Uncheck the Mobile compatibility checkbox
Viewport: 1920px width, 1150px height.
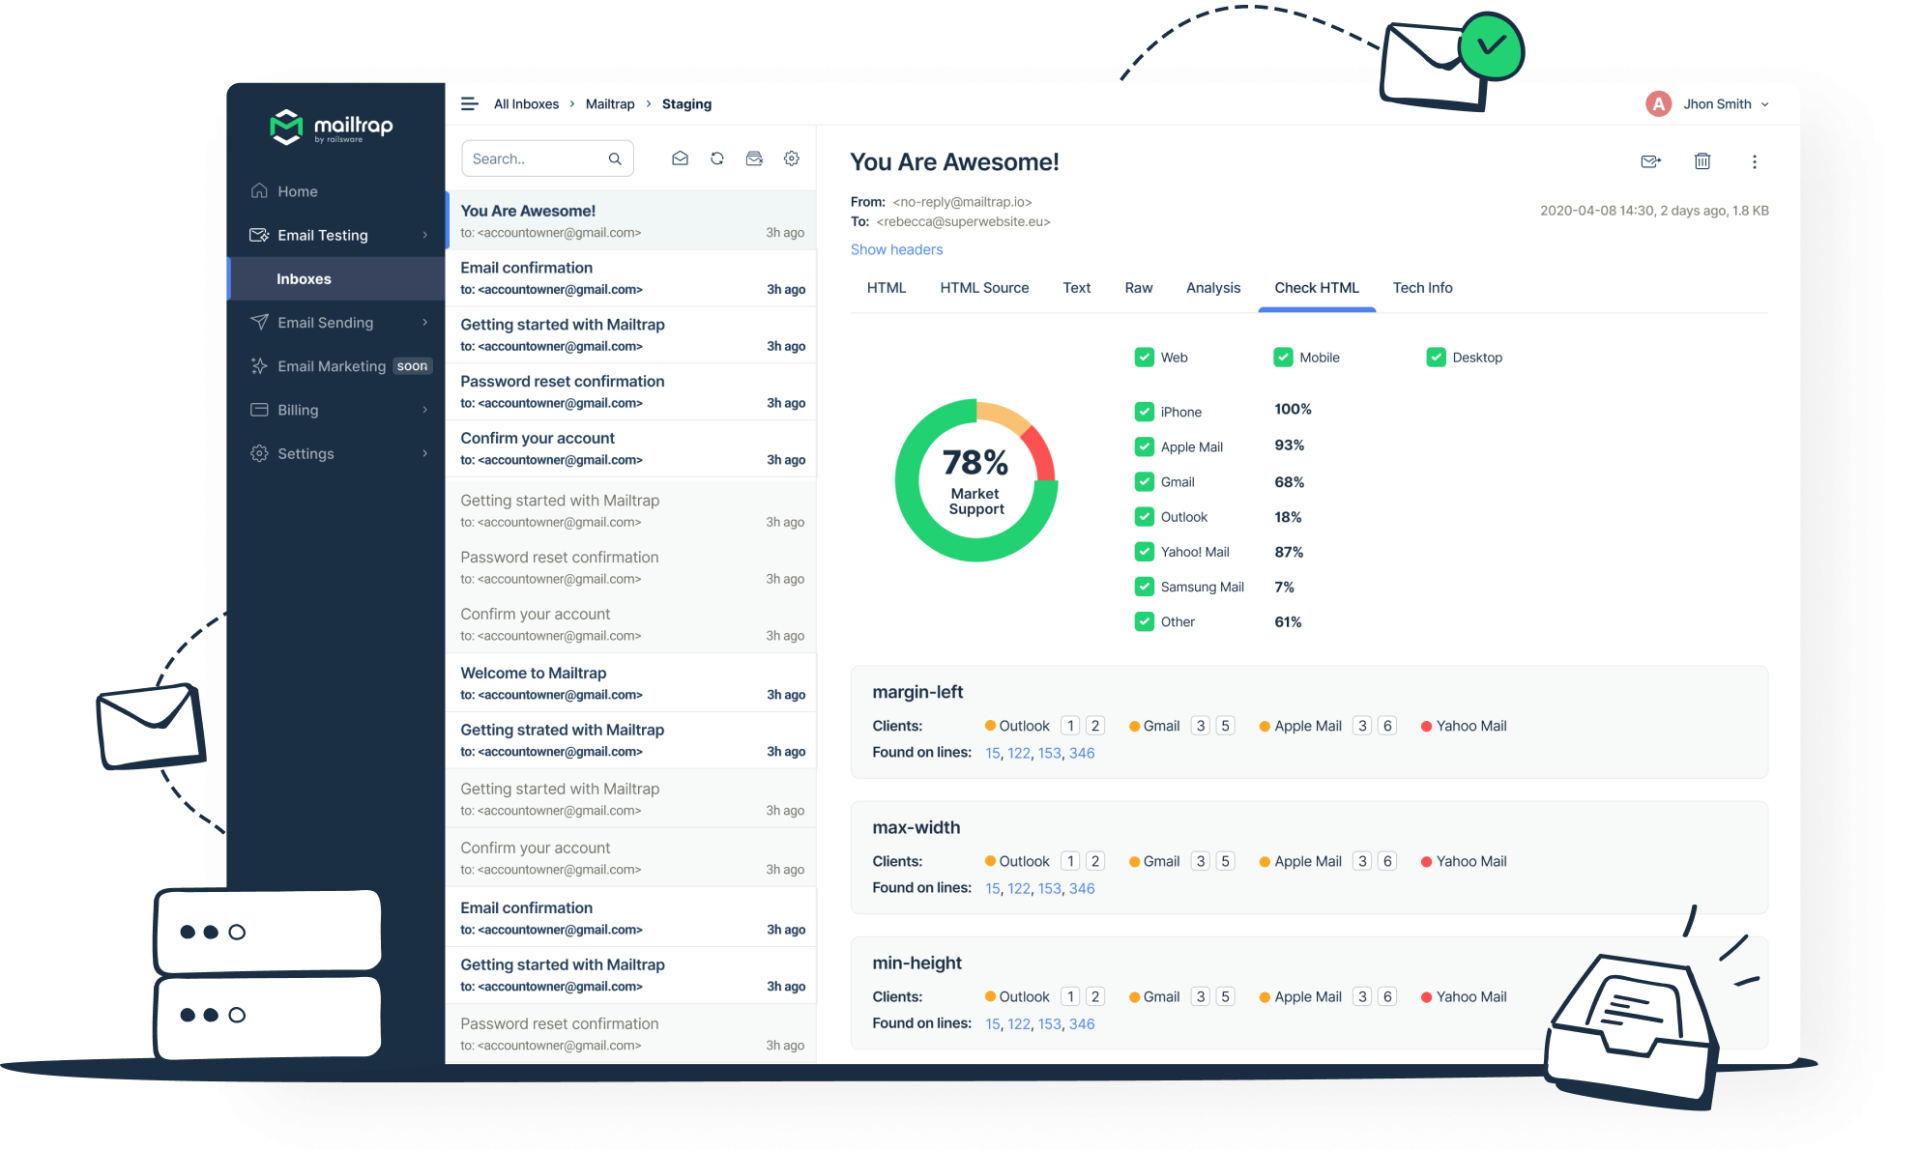1283,356
